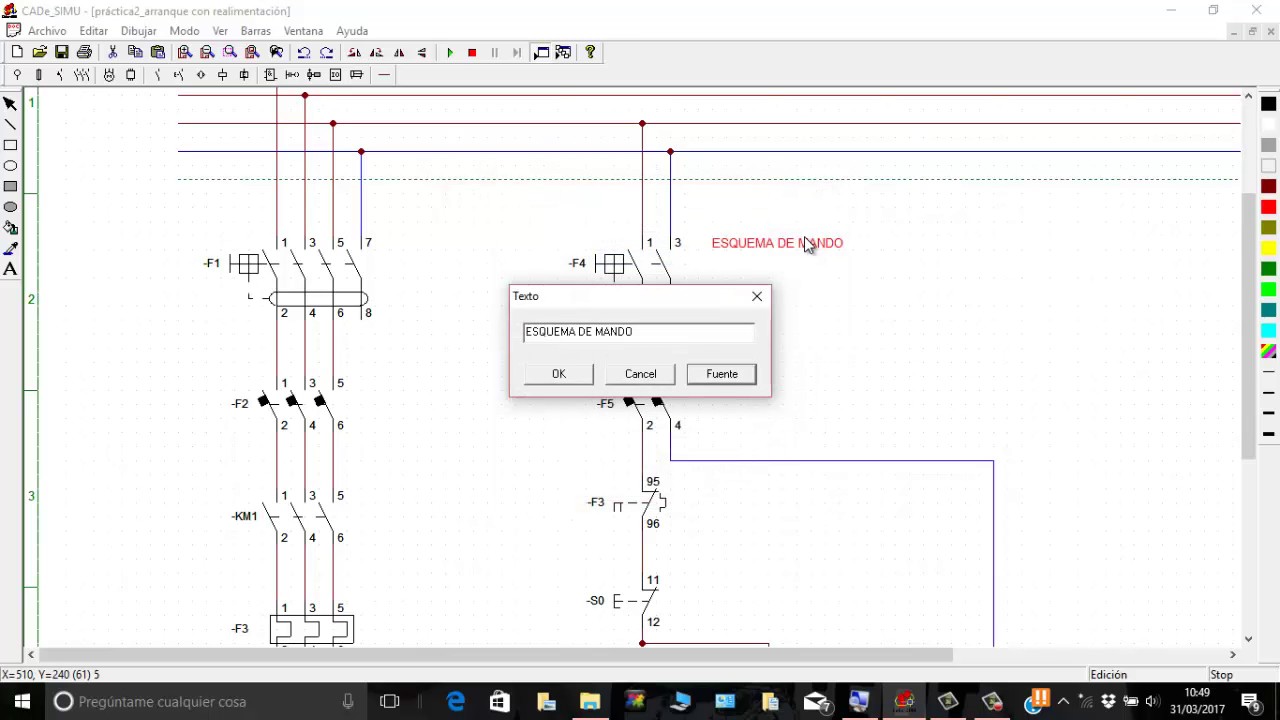Click the Cortana search box in taskbar
Image resolution: width=1280 pixels, height=720 pixels.
(206, 701)
